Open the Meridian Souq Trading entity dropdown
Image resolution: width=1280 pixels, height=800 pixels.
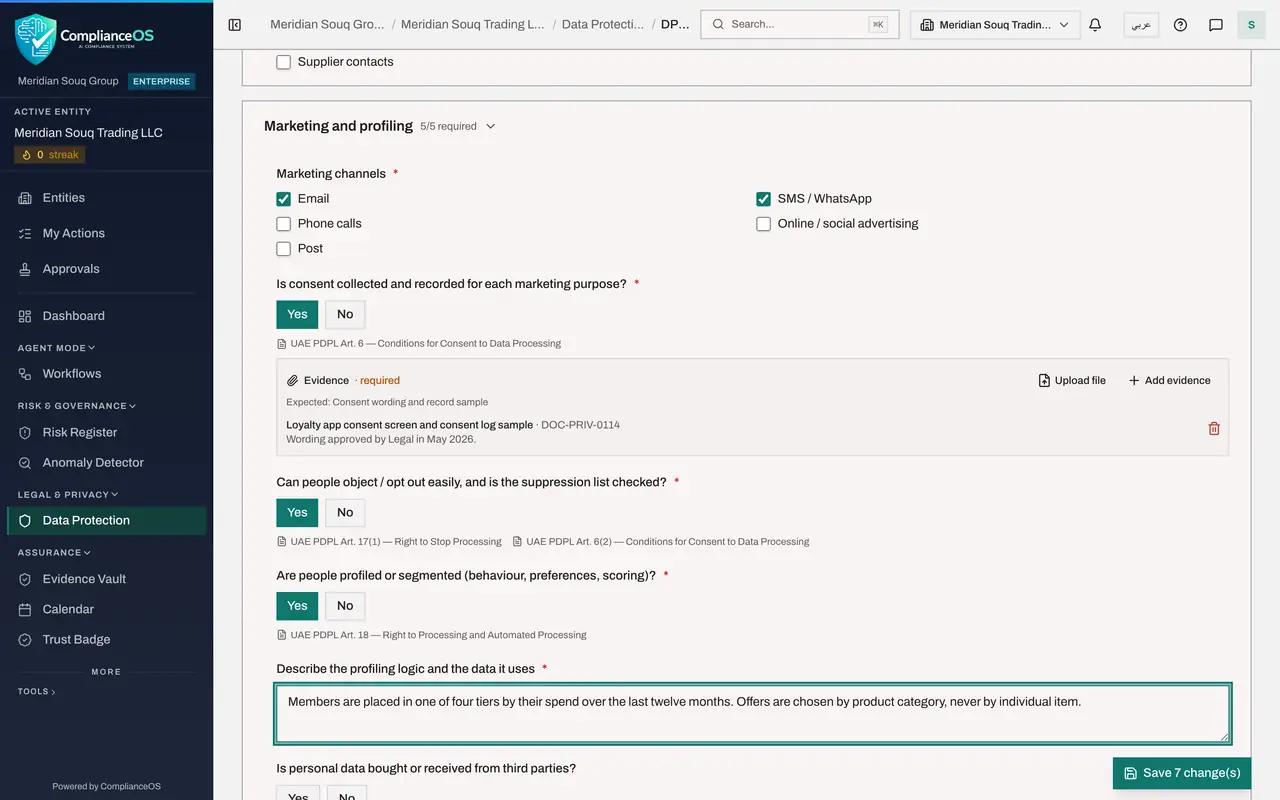point(995,25)
